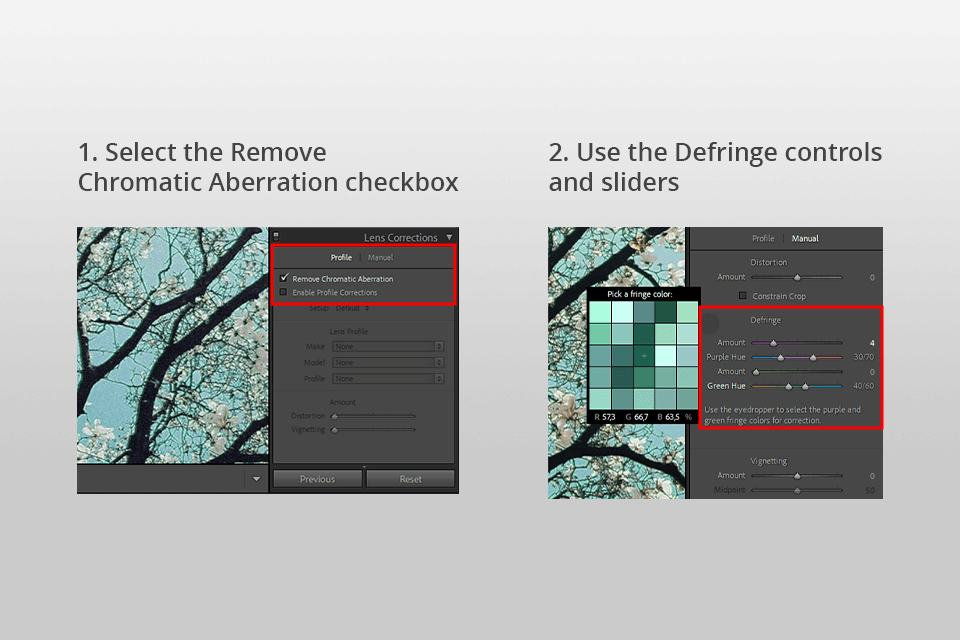Click the 'Vignetting' heading above Midpoint

point(769,461)
